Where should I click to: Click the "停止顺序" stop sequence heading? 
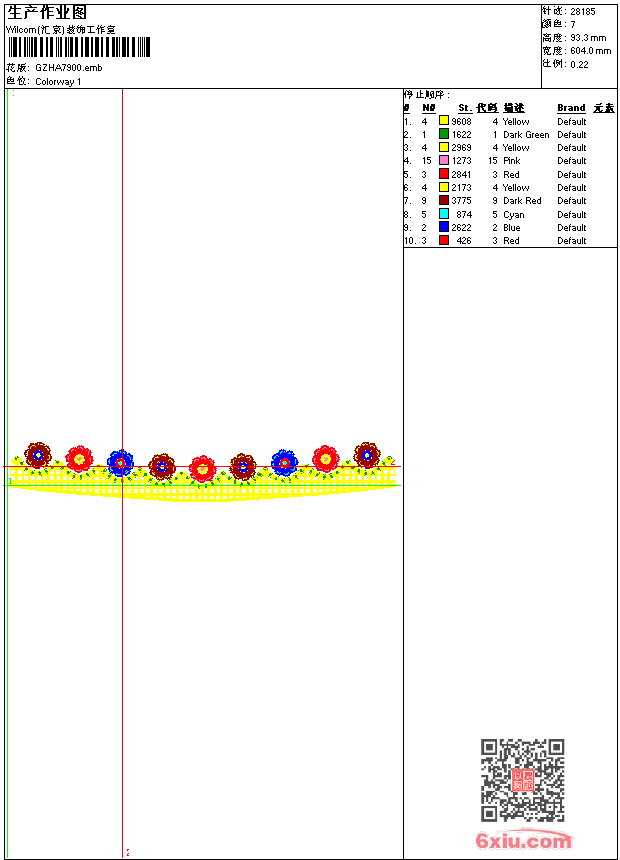(426, 94)
